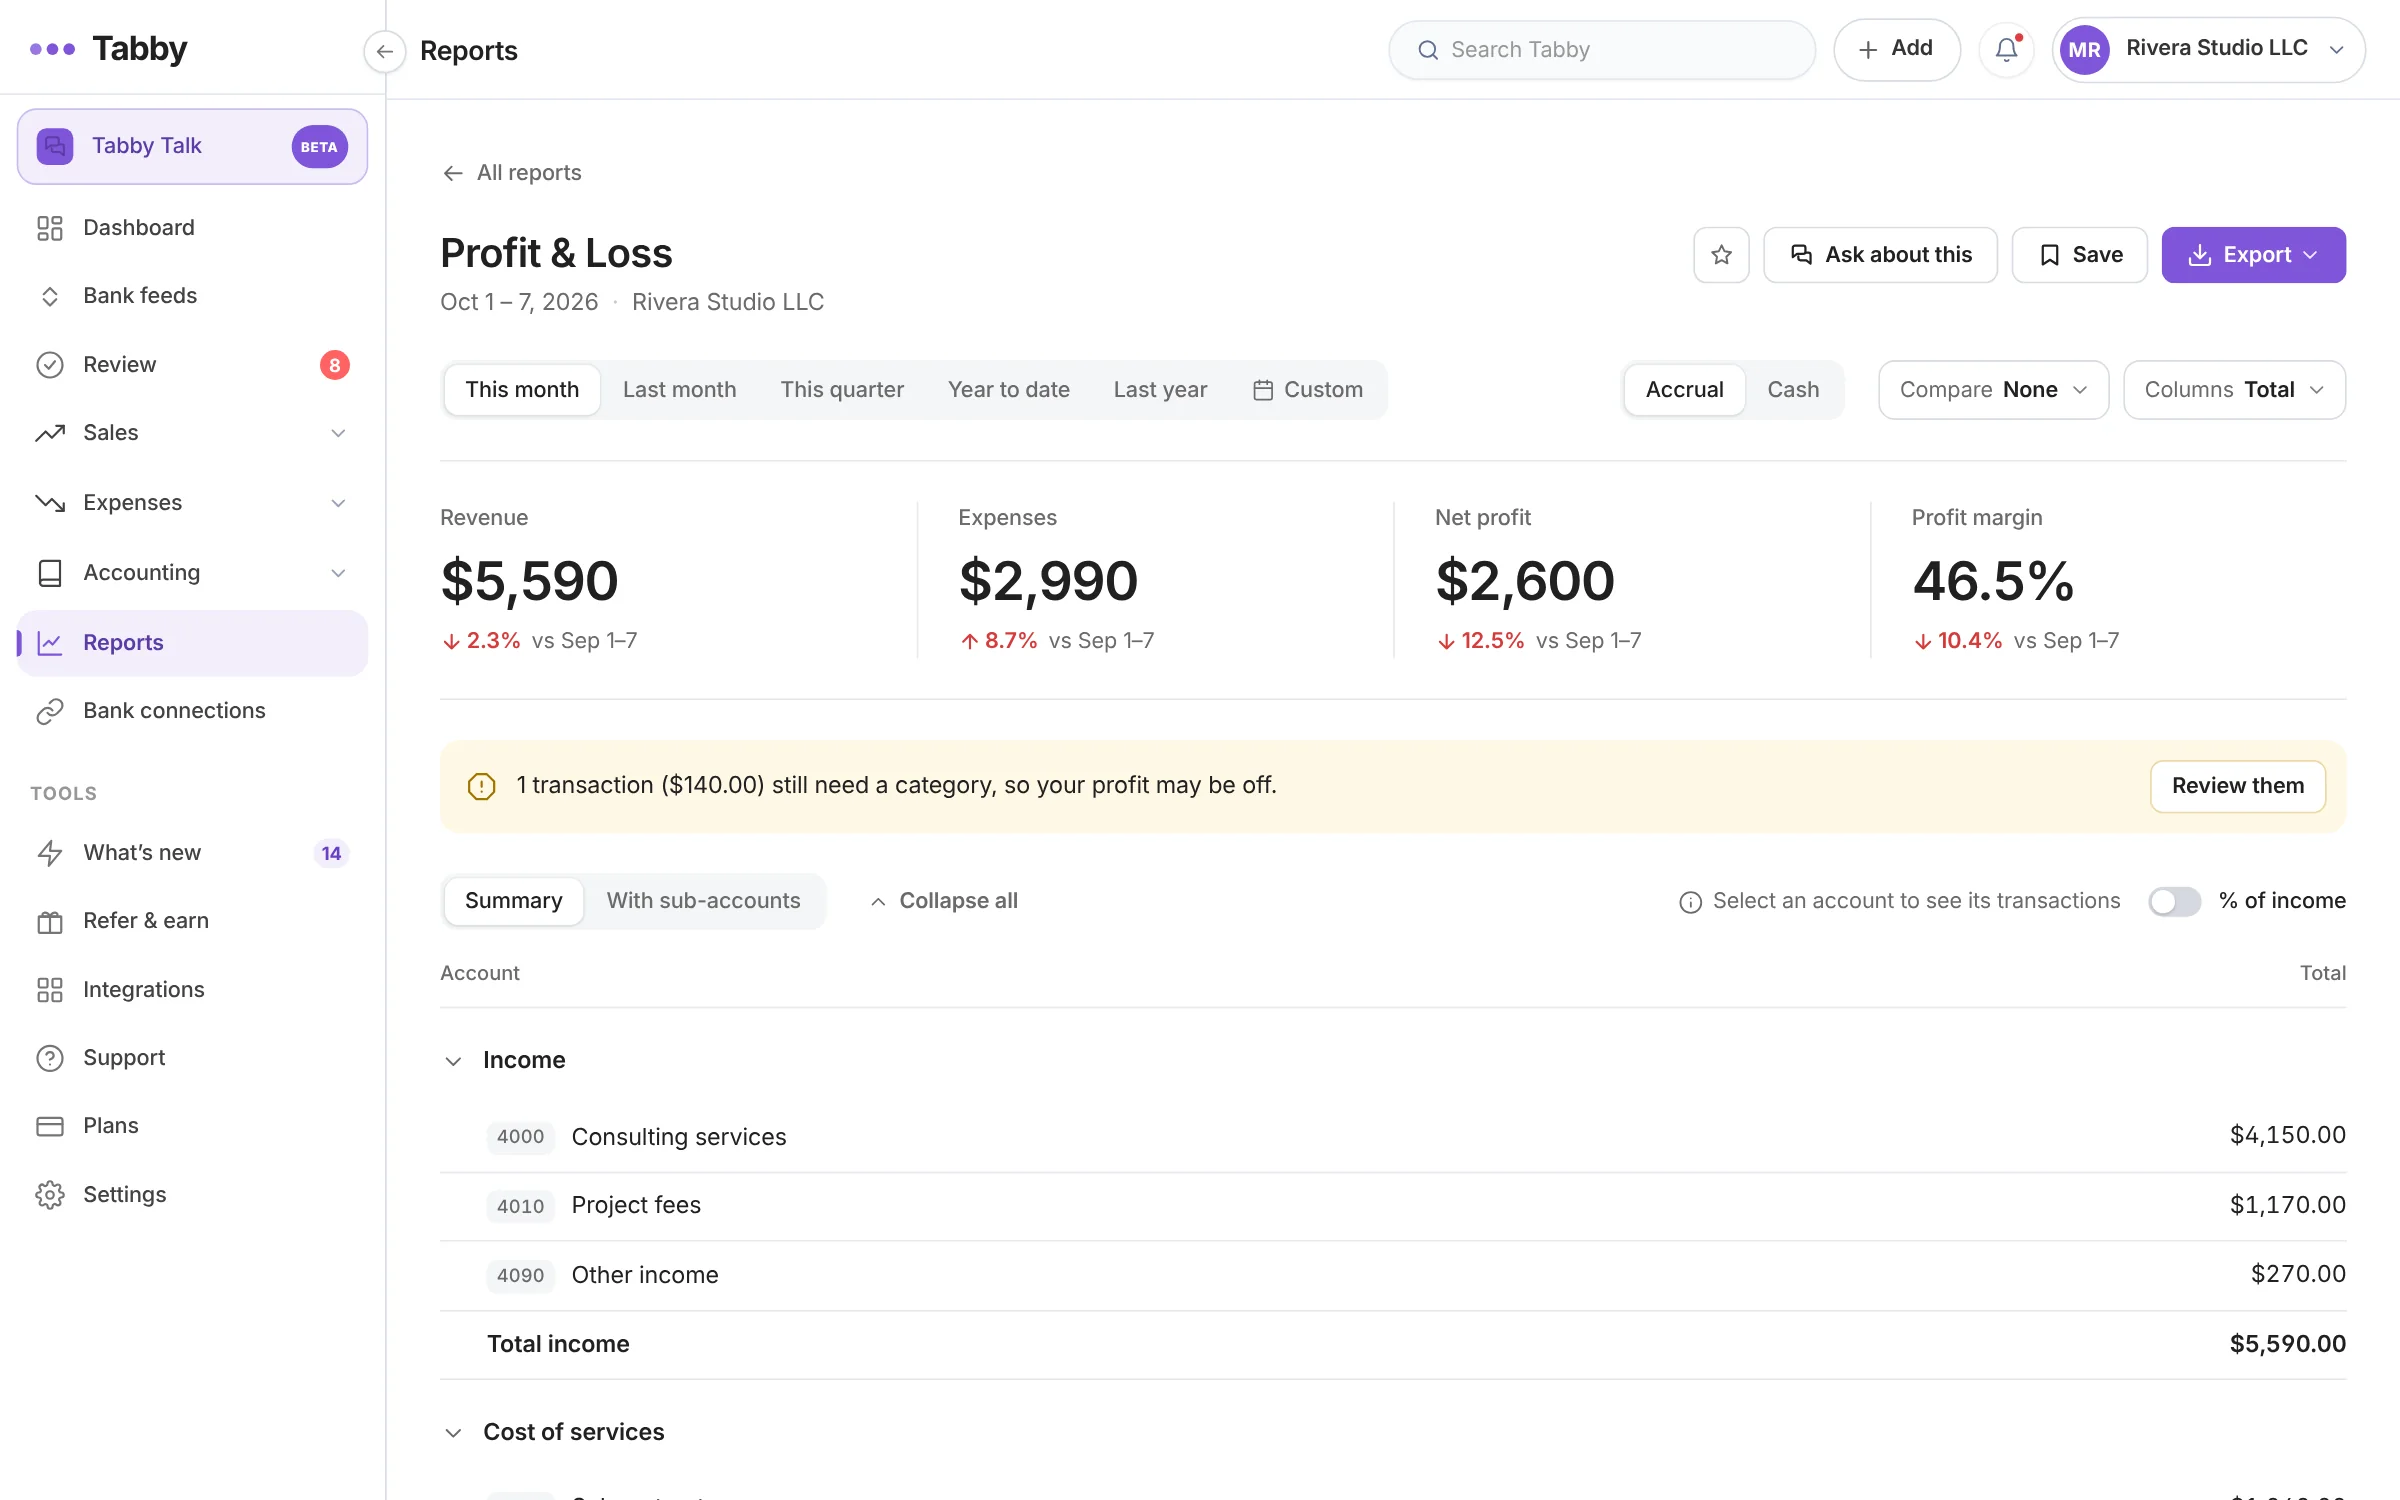
Task: Focus the Search Tabby field
Action: click(x=1602, y=50)
